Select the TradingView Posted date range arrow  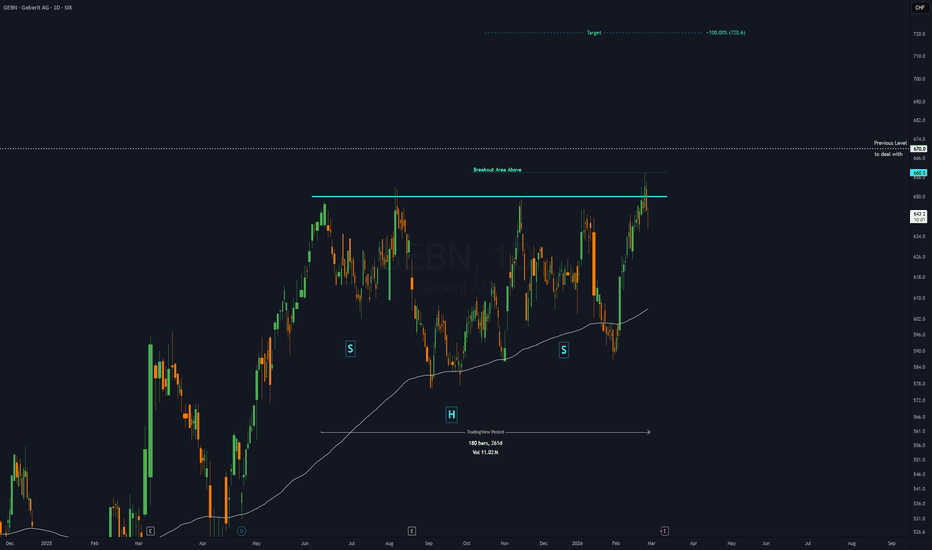point(485,432)
